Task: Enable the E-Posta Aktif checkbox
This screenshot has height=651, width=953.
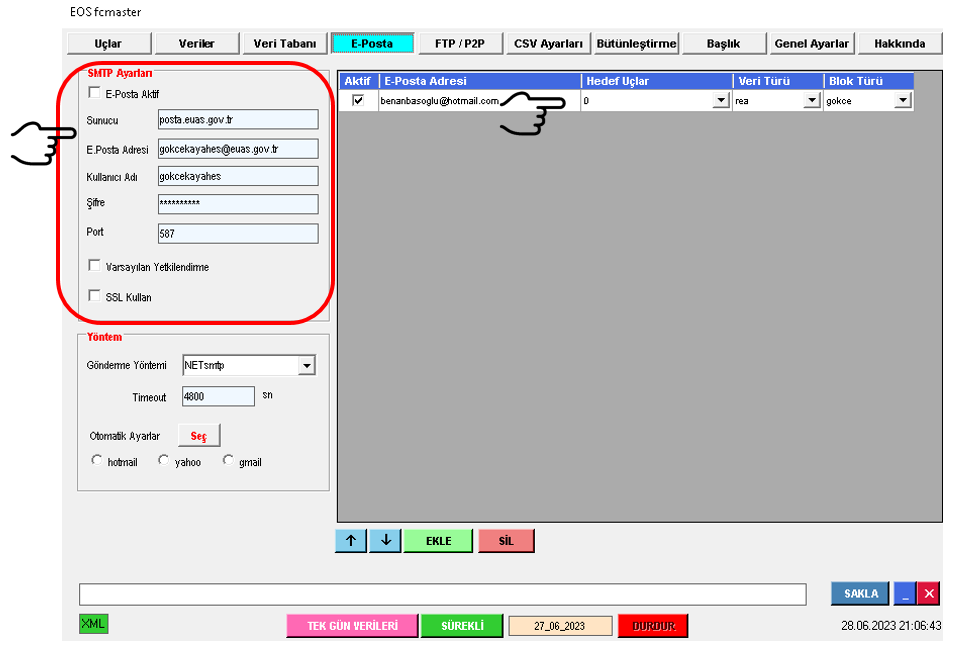Action: coord(94,92)
